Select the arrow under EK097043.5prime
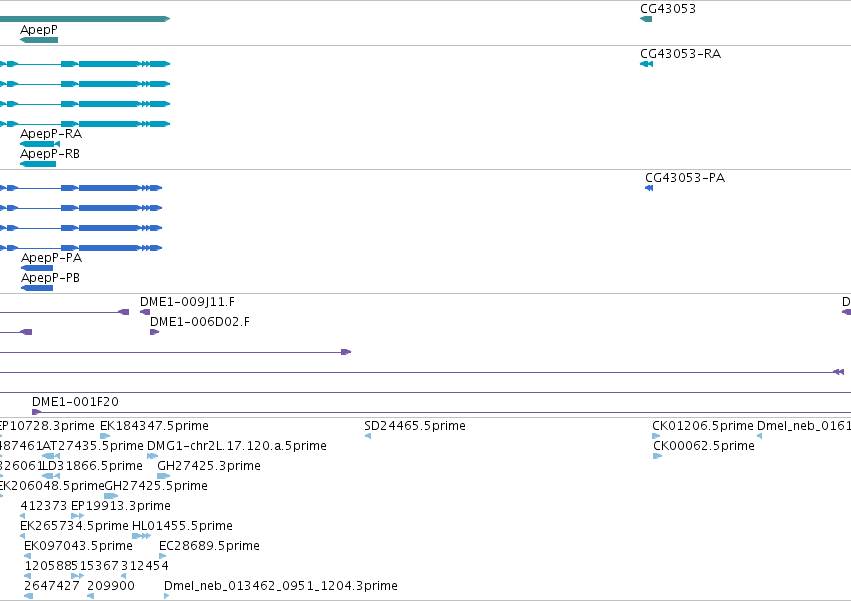The width and height of the screenshot is (851, 601). point(28,556)
